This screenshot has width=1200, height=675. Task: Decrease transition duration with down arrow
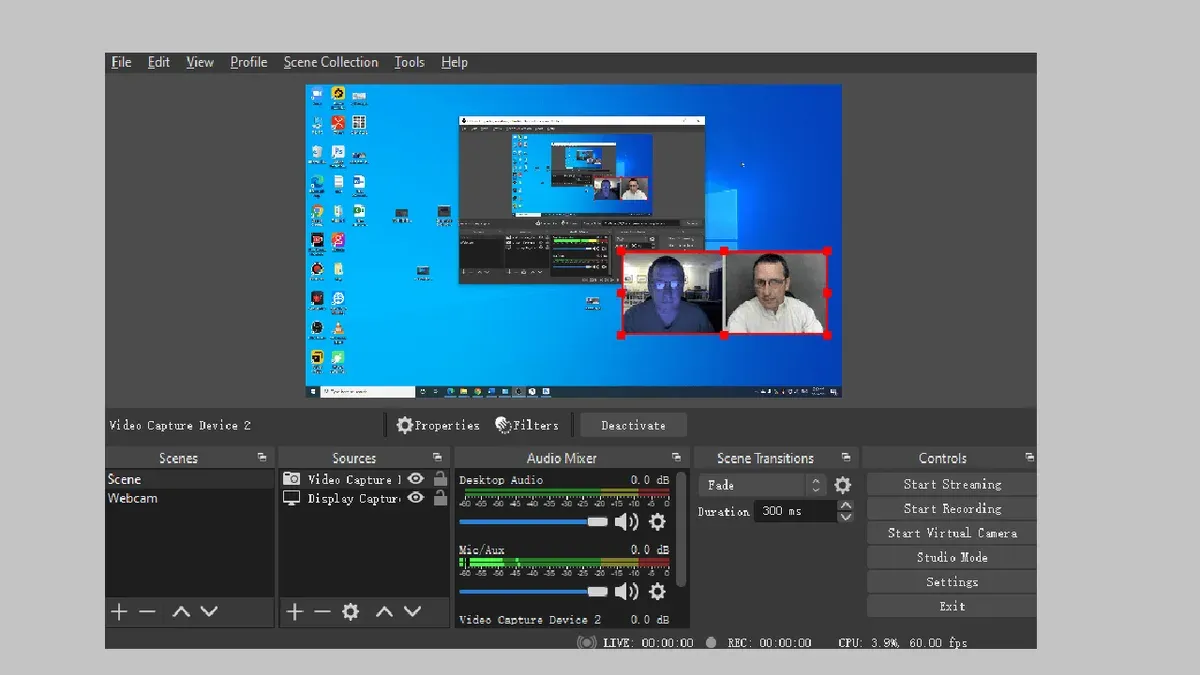[846, 517]
